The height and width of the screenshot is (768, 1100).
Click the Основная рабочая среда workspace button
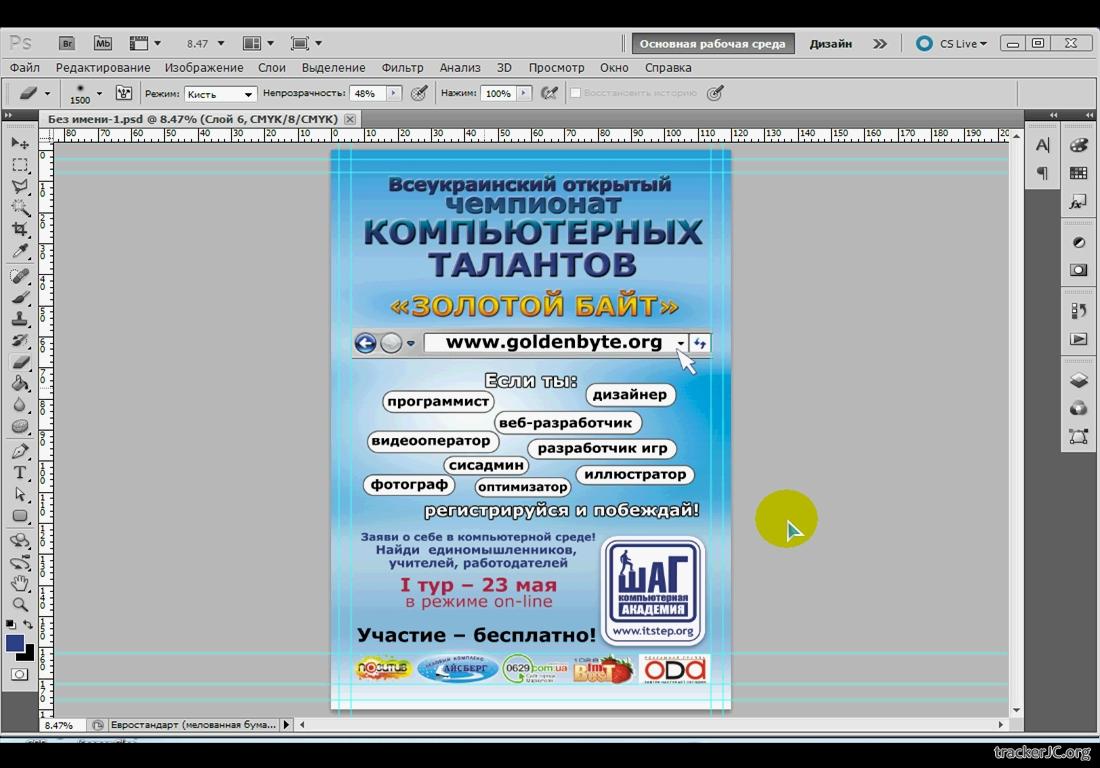point(713,44)
